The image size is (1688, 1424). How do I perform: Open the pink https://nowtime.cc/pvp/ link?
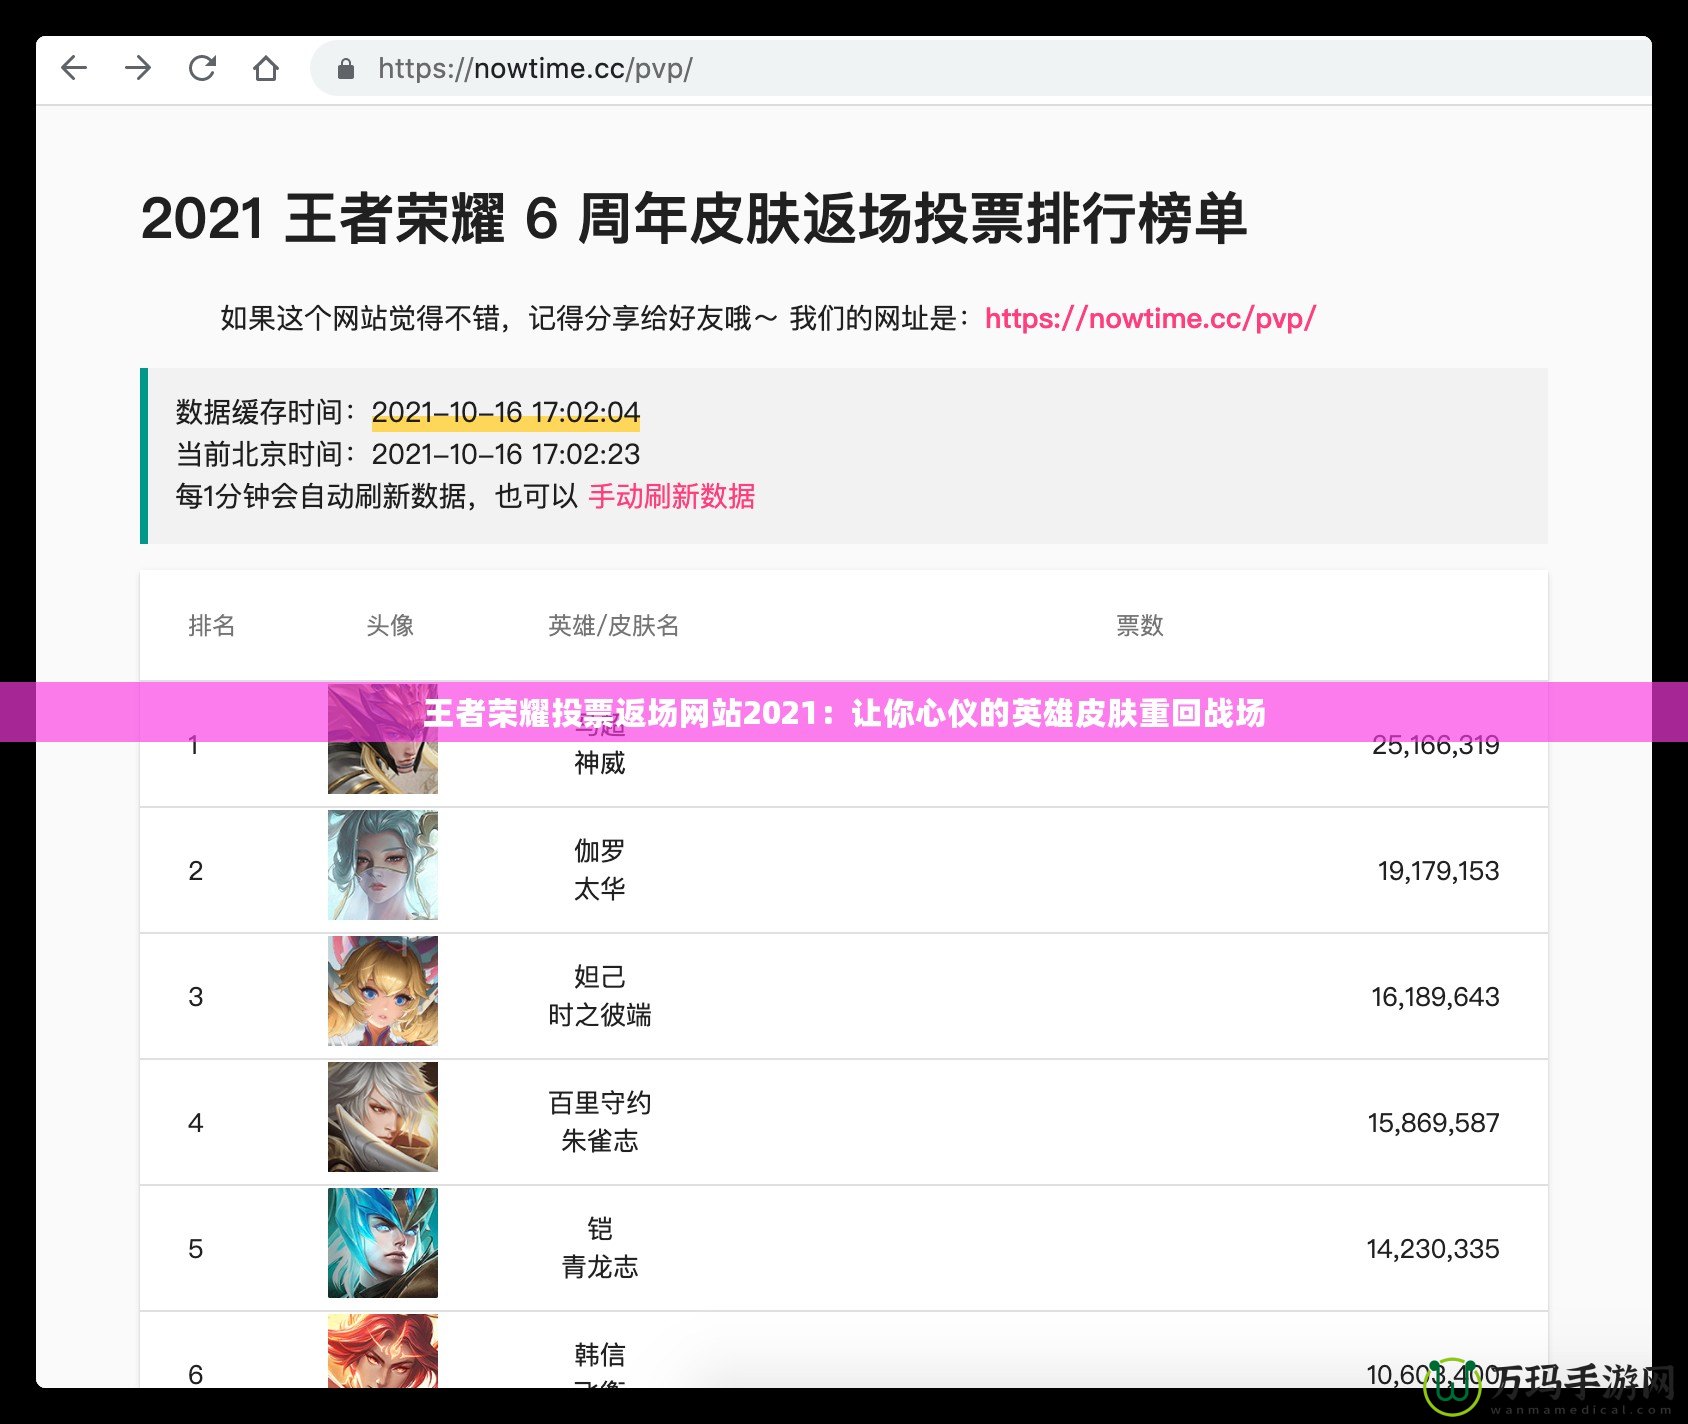tap(1150, 318)
